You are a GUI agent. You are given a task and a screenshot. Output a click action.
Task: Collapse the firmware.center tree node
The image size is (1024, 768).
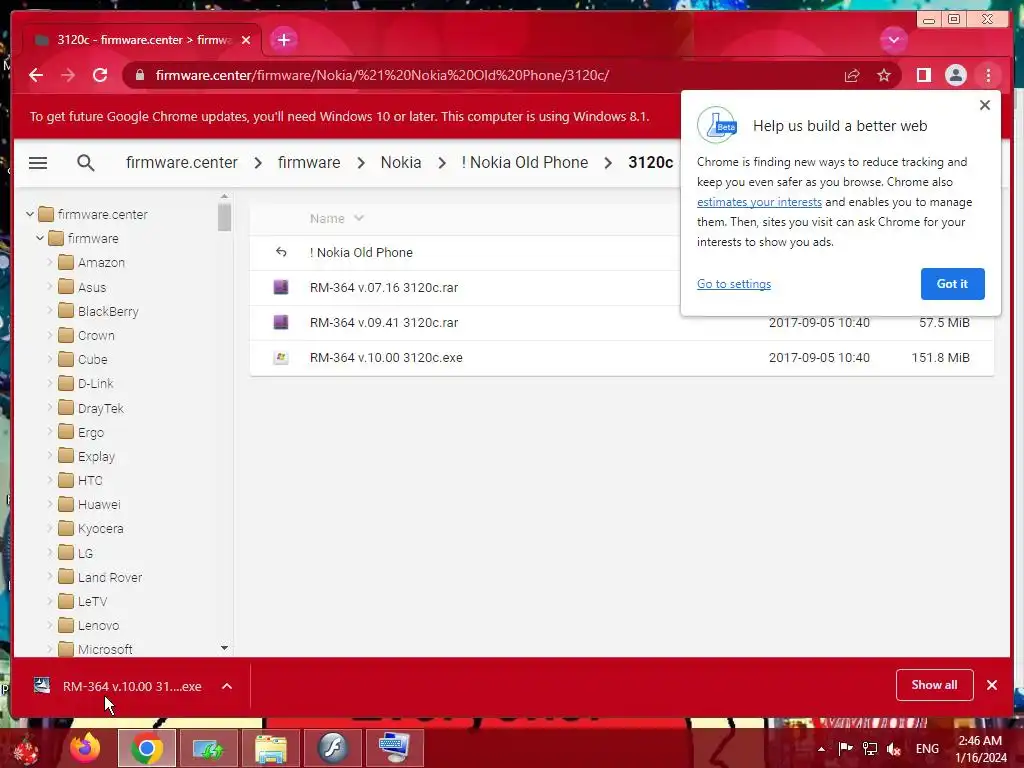pyautogui.click(x=29, y=214)
